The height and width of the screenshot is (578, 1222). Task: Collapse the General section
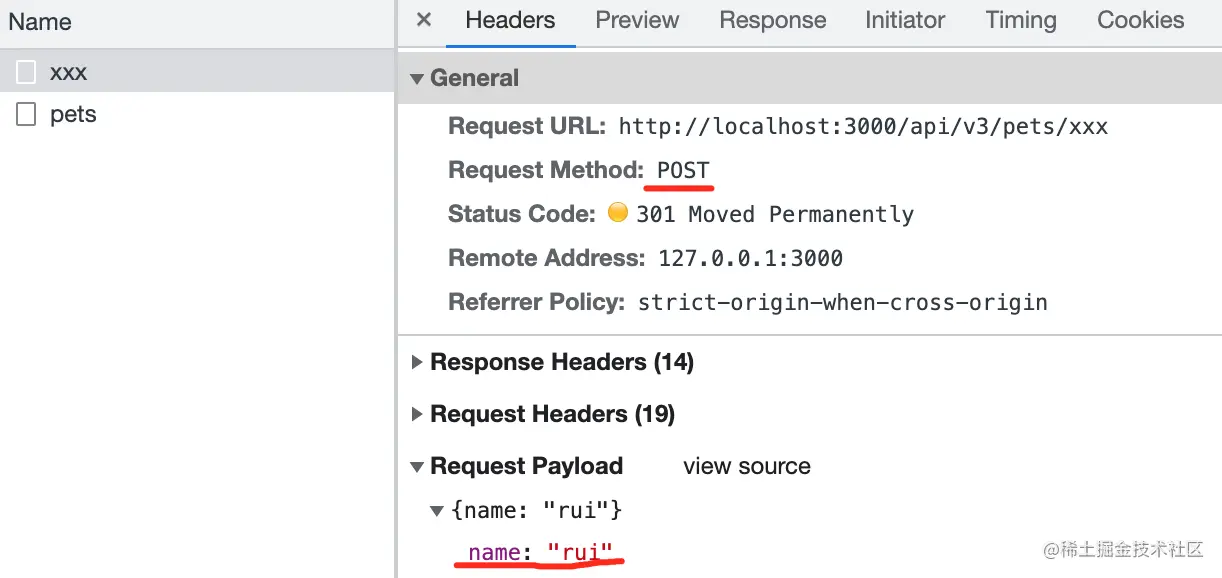click(417, 79)
